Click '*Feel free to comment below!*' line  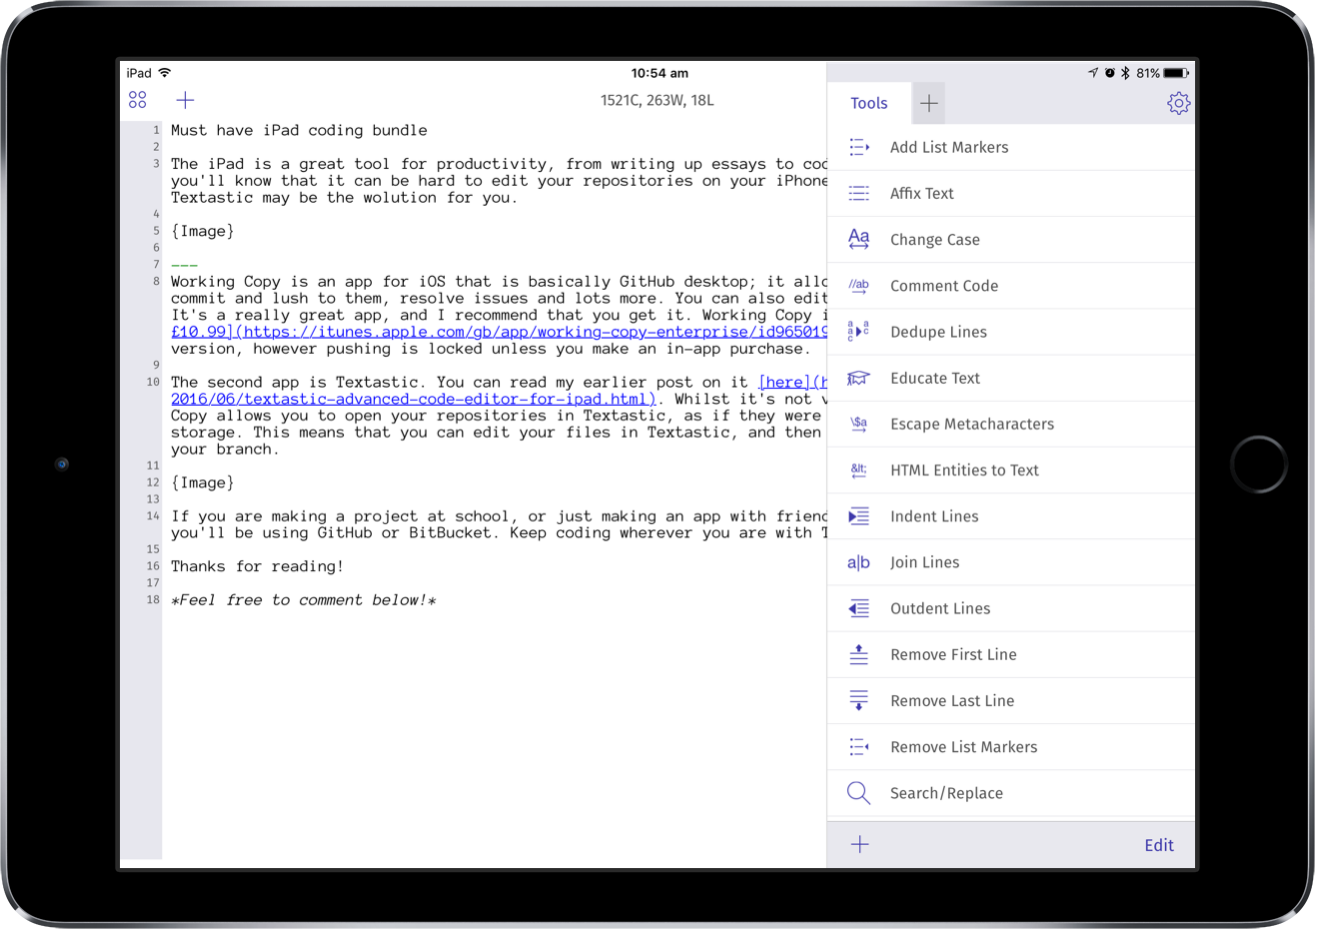(x=303, y=600)
